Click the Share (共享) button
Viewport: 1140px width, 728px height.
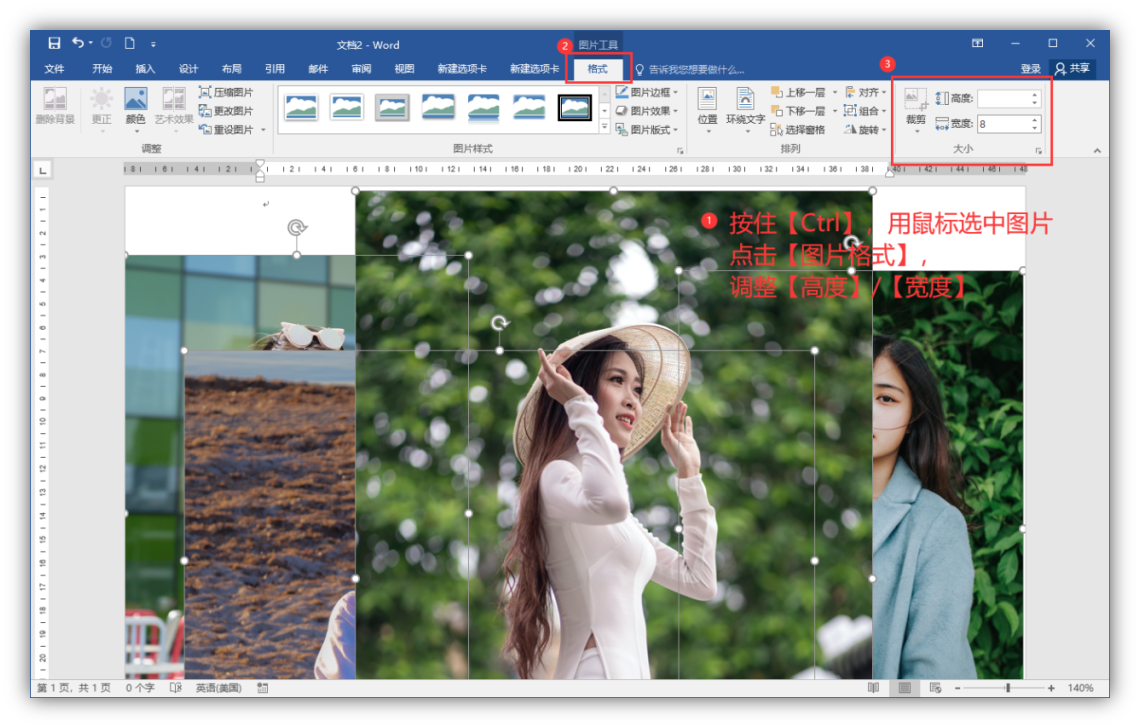pyautogui.click(x=1072, y=69)
